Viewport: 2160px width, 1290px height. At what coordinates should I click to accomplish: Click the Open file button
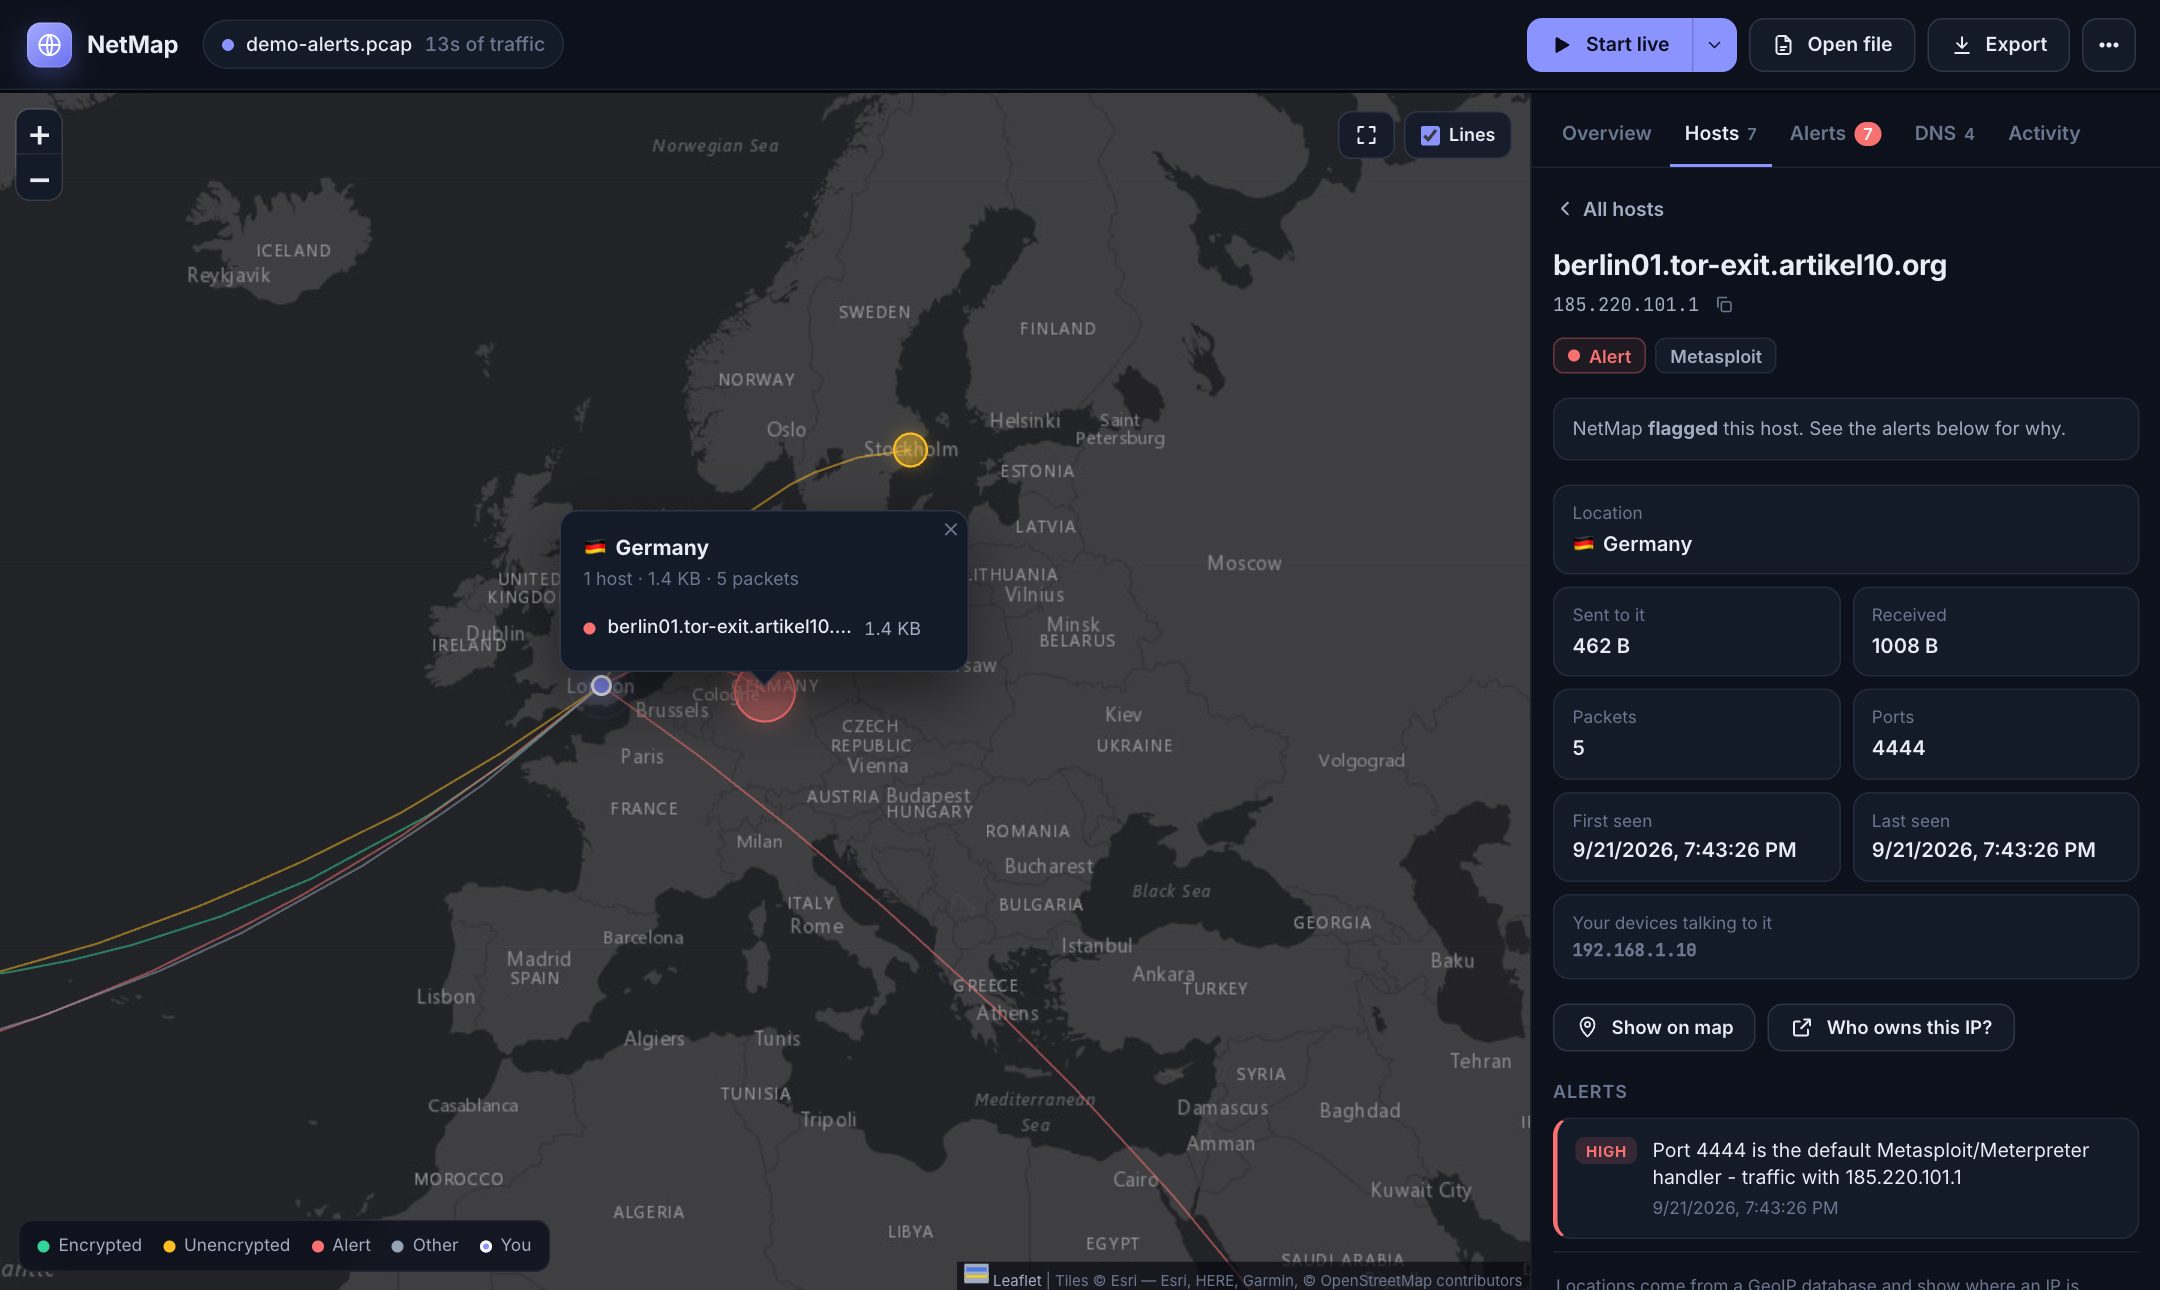tap(1832, 45)
